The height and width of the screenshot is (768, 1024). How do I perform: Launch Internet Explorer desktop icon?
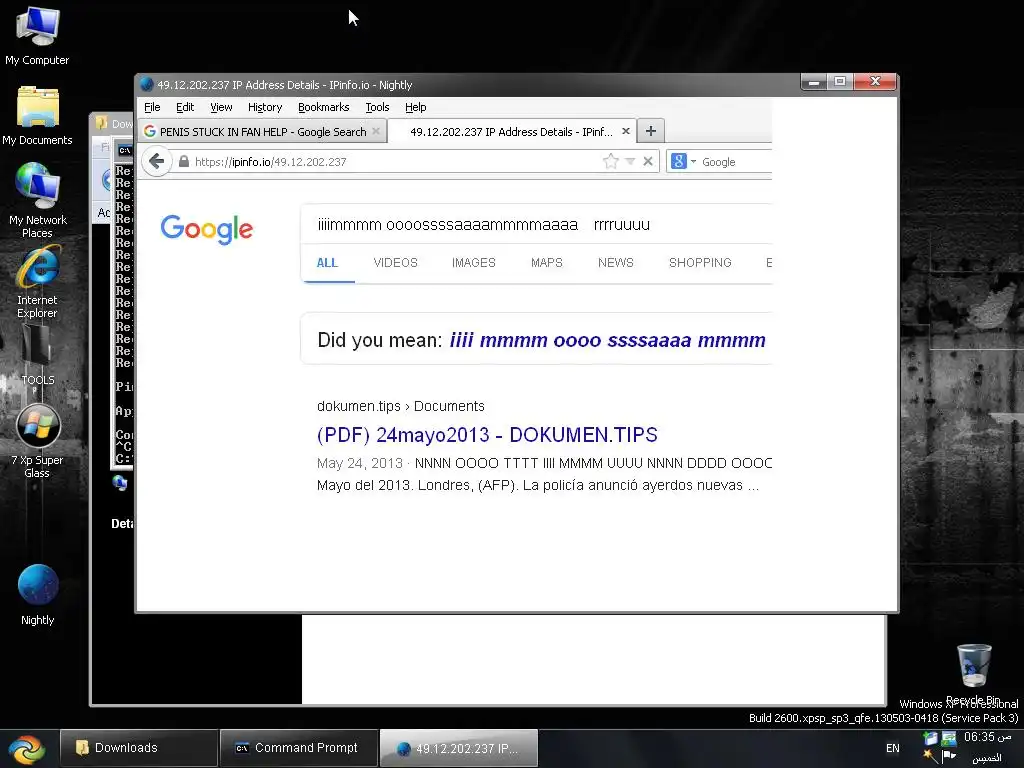[37, 281]
